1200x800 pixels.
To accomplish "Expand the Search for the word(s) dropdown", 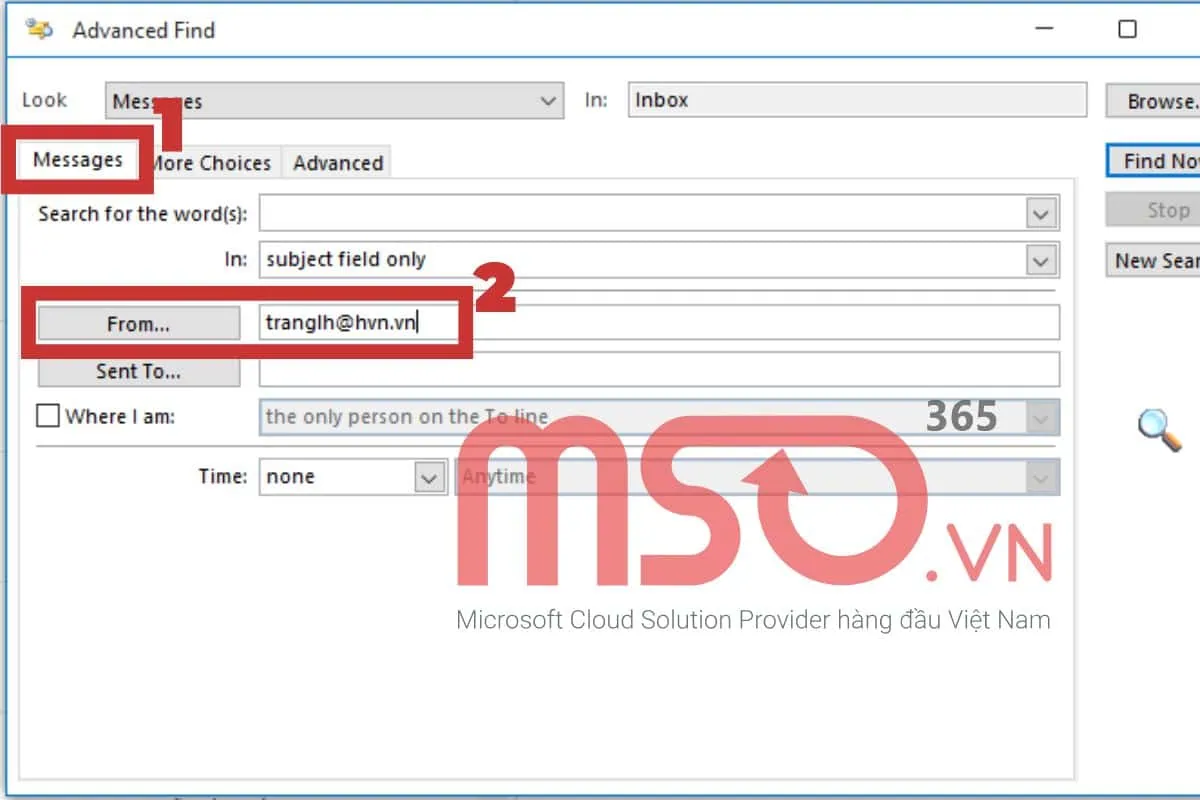I will [1042, 212].
